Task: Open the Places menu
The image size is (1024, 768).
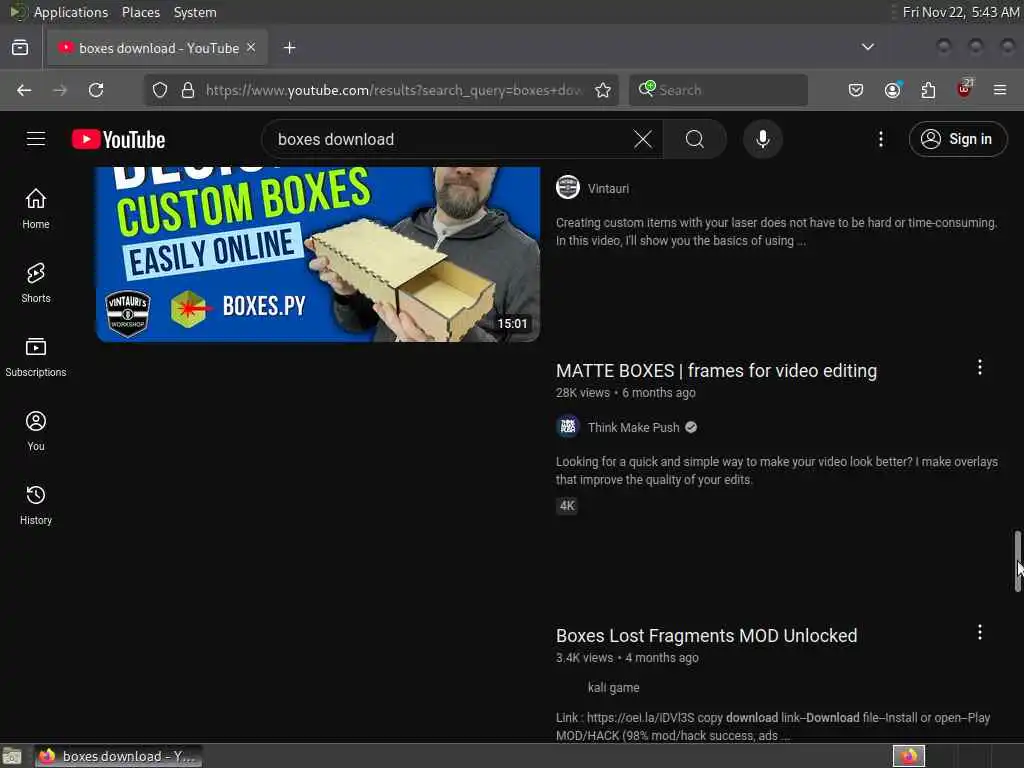Action: 141,12
